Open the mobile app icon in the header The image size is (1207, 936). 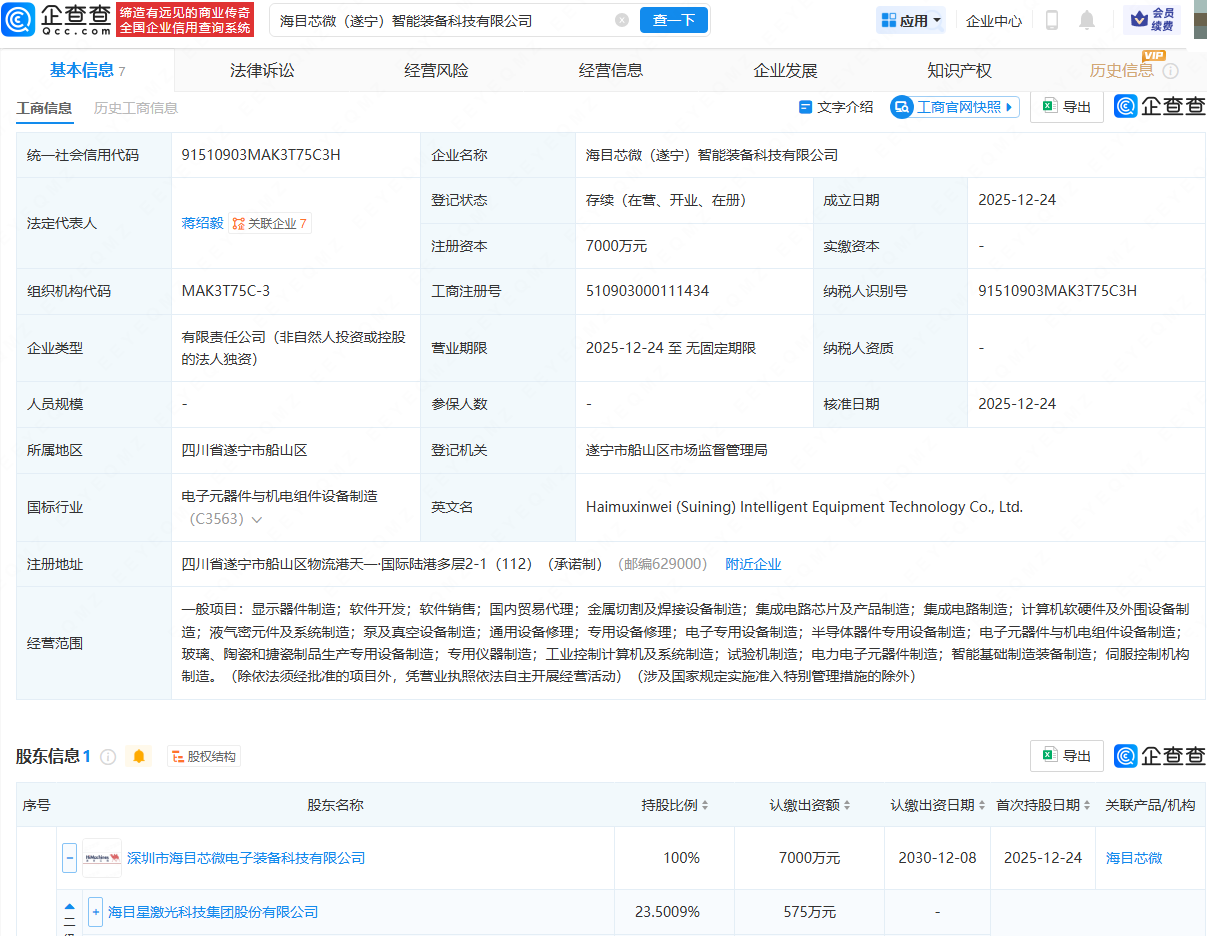(x=1051, y=20)
